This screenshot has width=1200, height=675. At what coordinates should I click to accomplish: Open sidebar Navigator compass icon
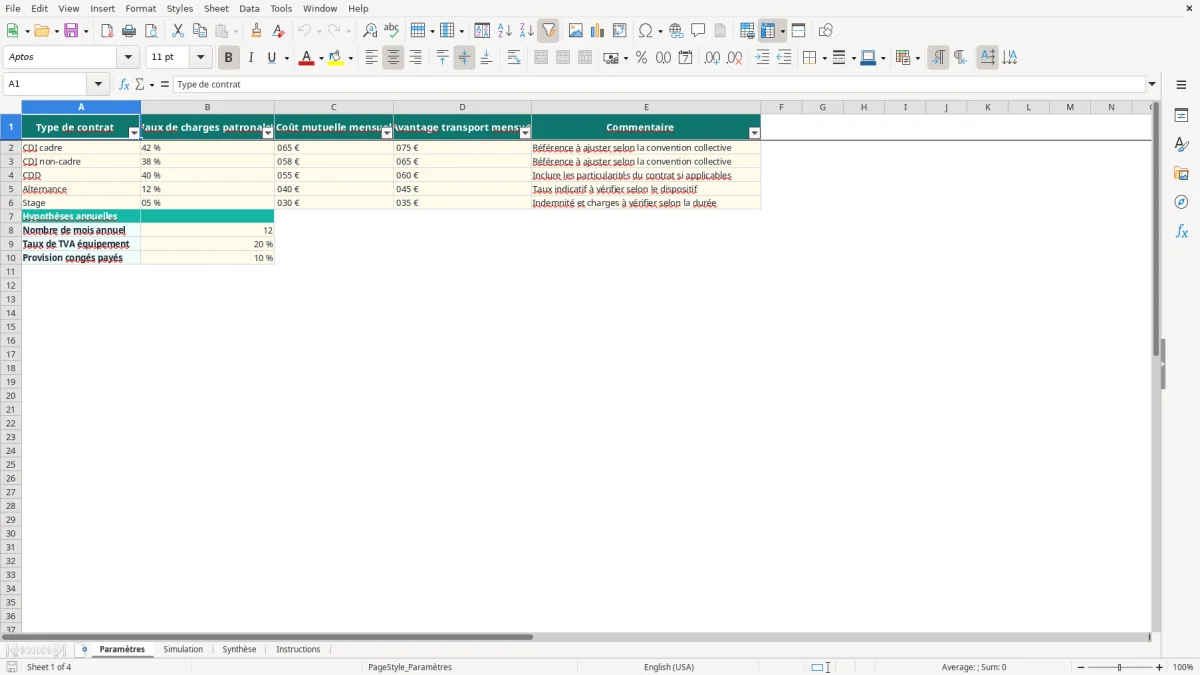(x=1181, y=202)
